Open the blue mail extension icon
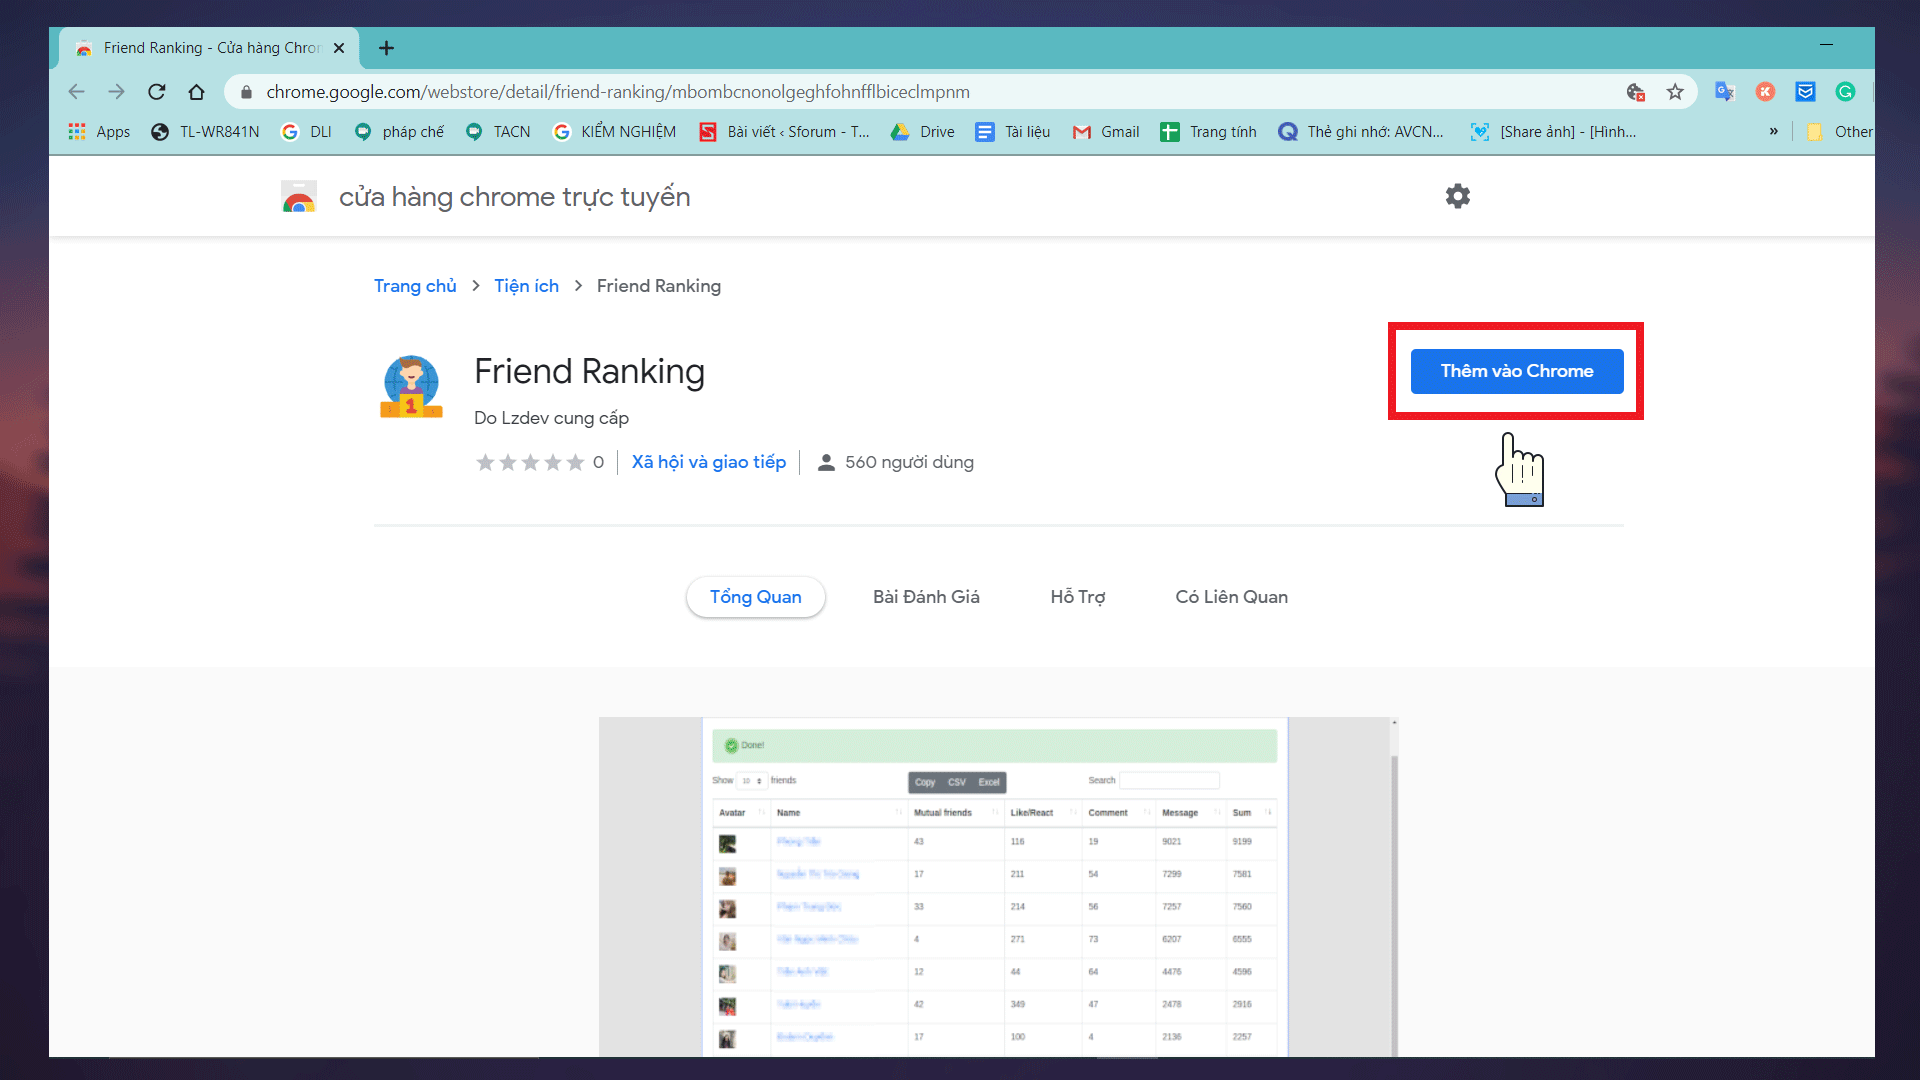 1805,92
